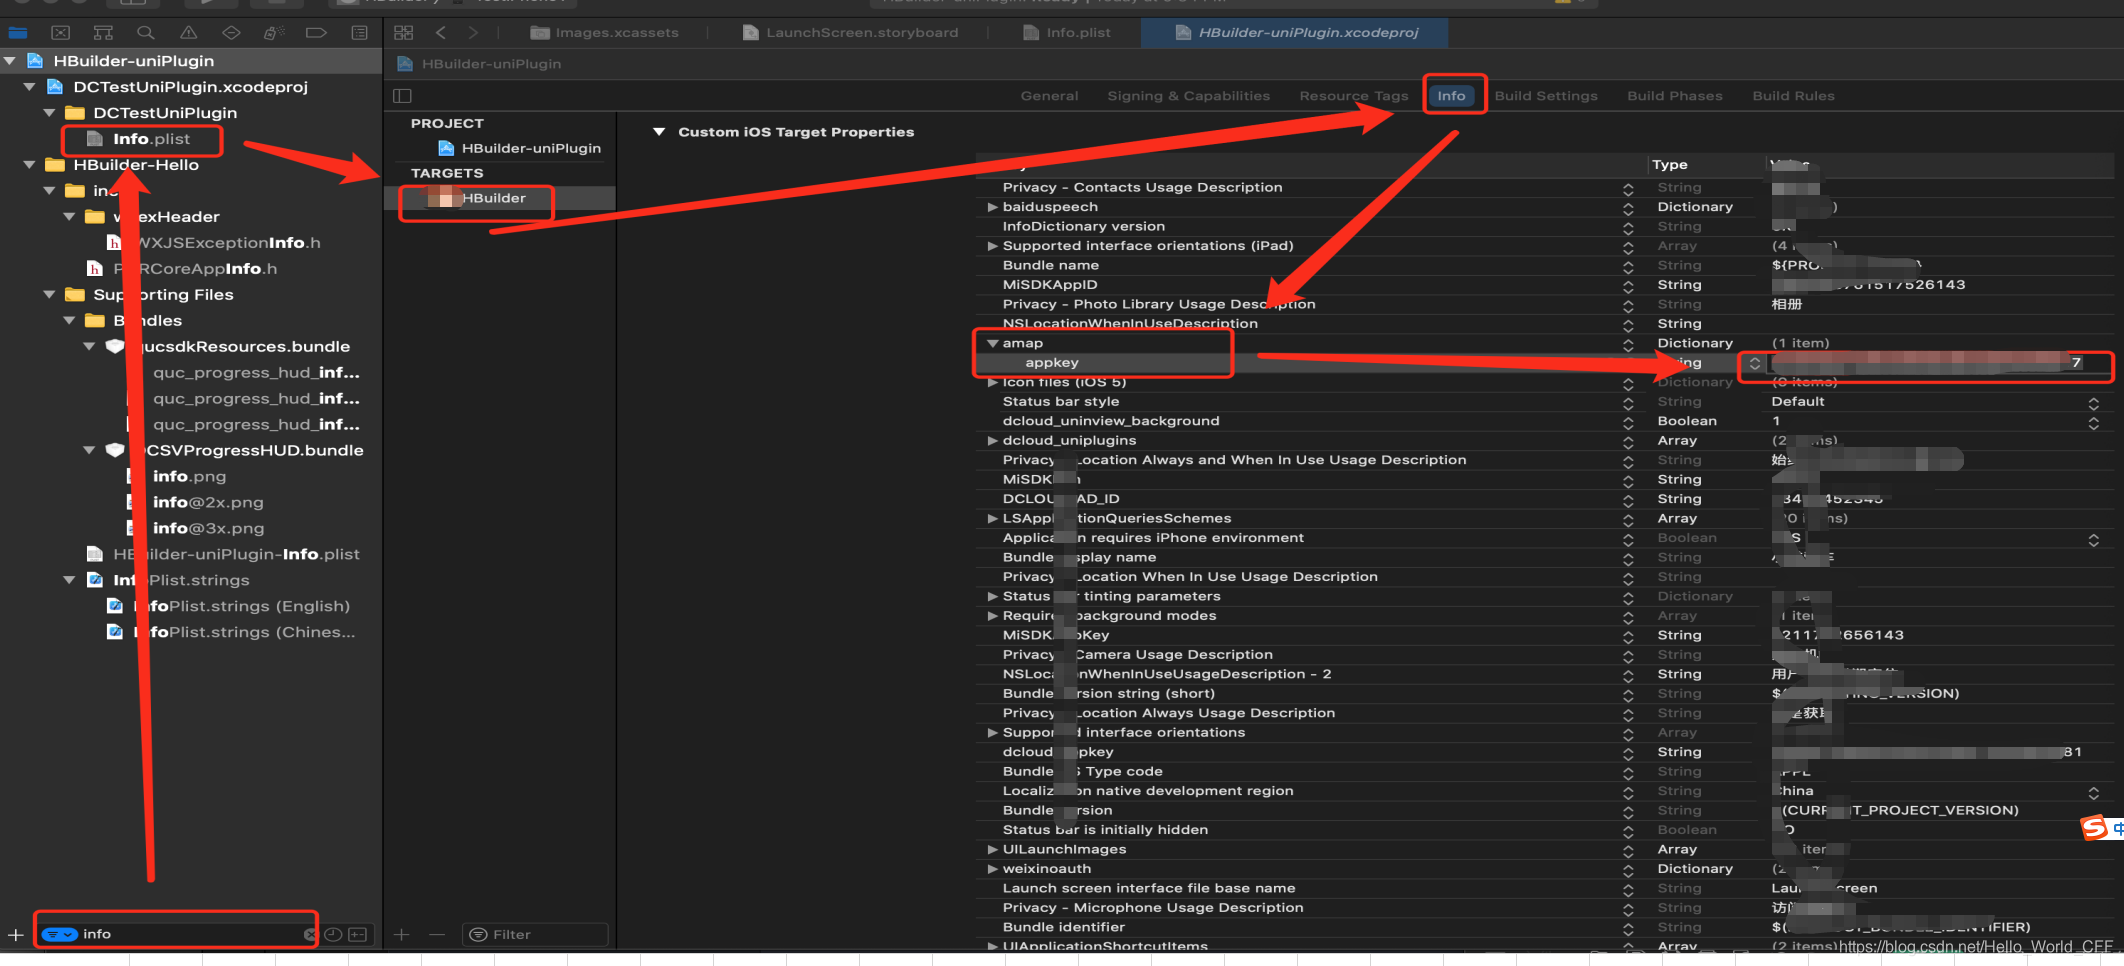The height and width of the screenshot is (966, 2124).
Task: Expand the baiduspeech dictionary row
Action: pyautogui.click(x=992, y=207)
